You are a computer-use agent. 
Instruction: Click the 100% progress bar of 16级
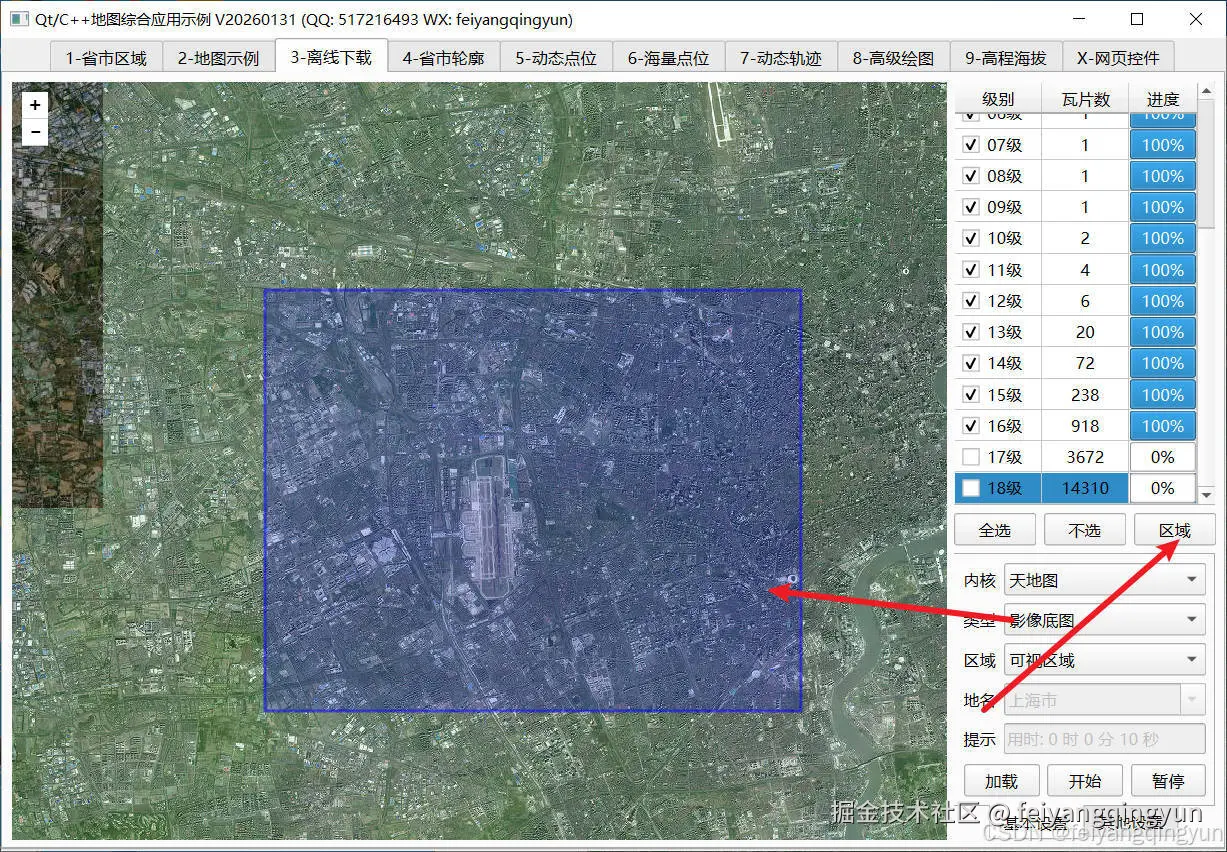(x=1163, y=426)
